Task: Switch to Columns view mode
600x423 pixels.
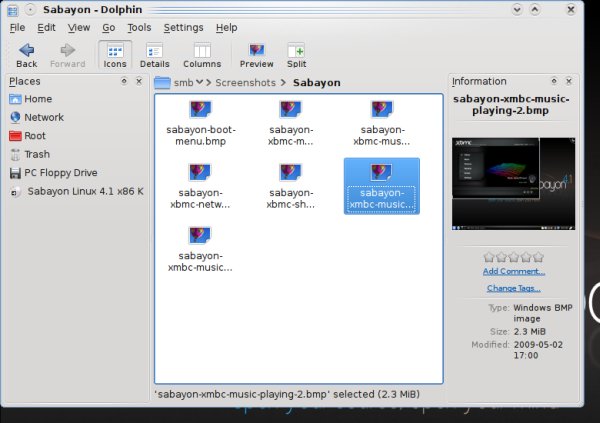Action: (202, 56)
